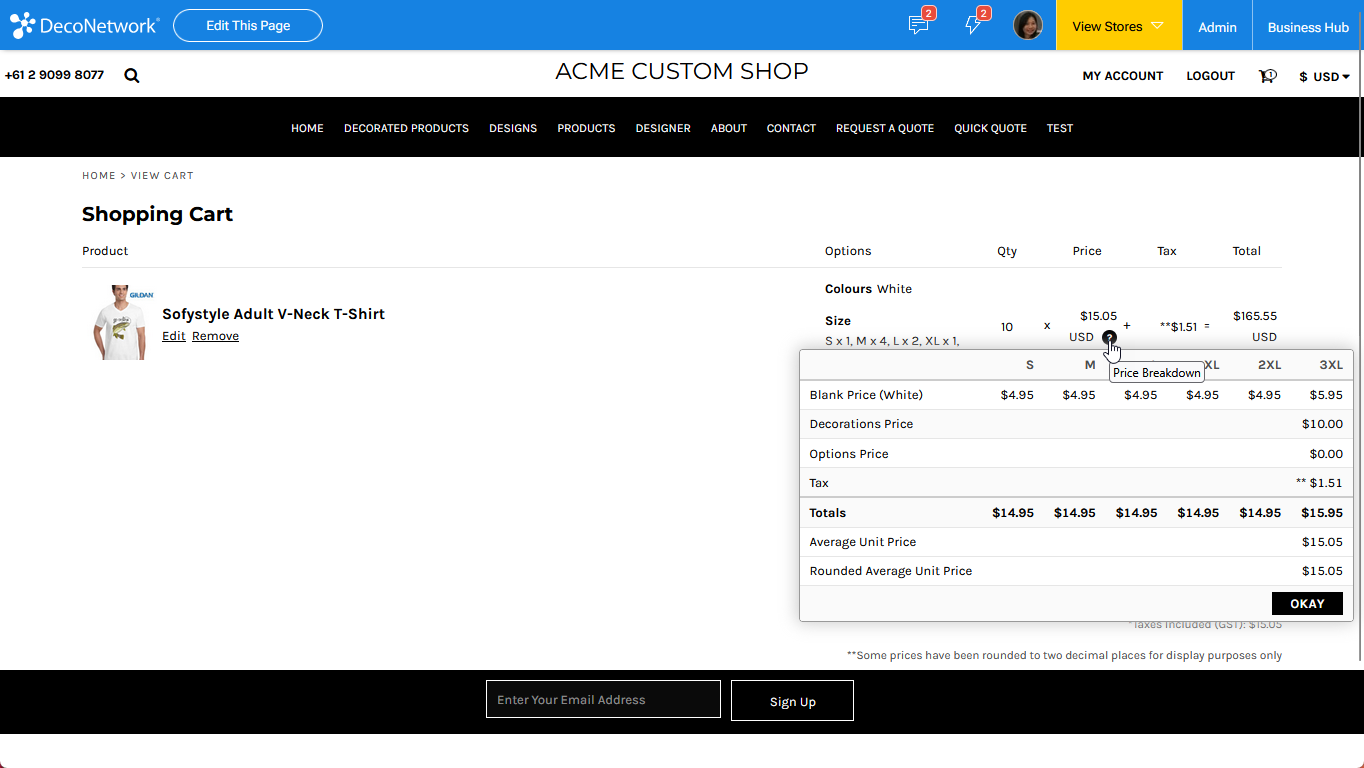Go to My Account
1364x768 pixels.
pyautogui.click(x=1123, y=76)
